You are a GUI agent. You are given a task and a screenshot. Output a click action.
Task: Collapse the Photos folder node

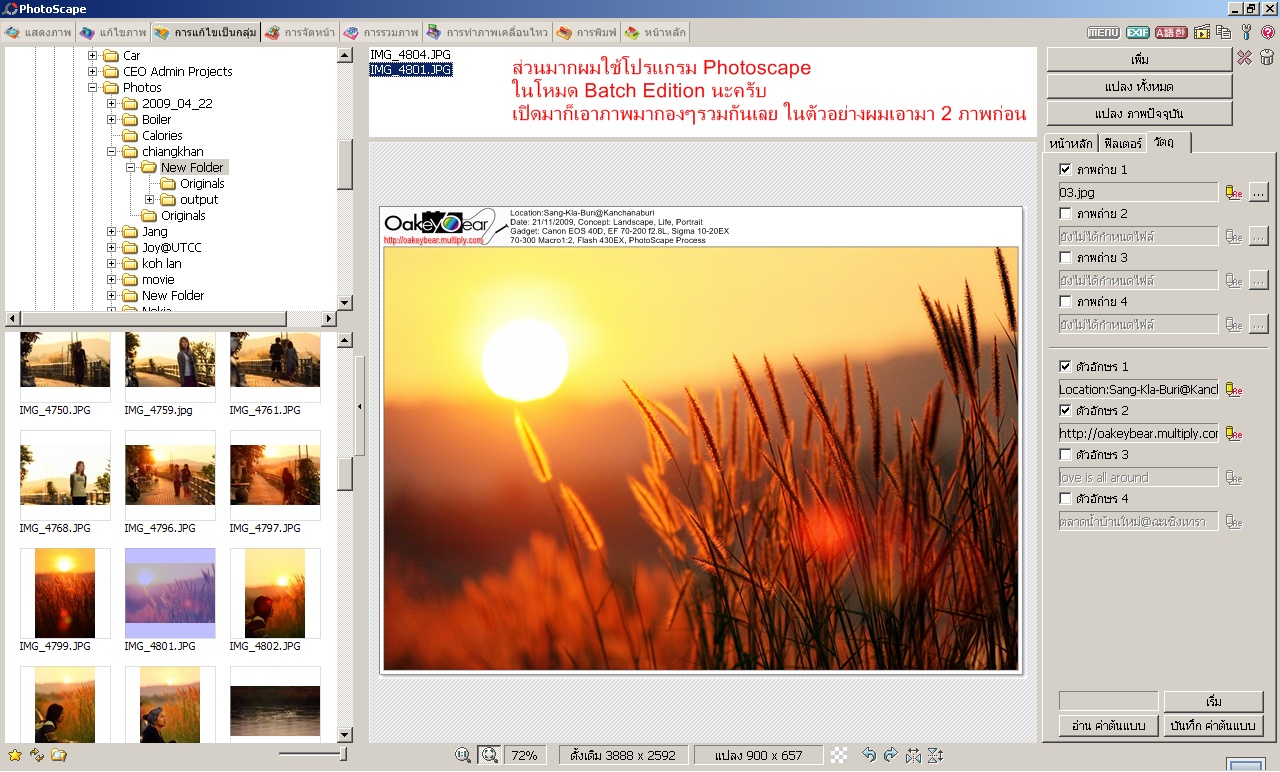93,88
